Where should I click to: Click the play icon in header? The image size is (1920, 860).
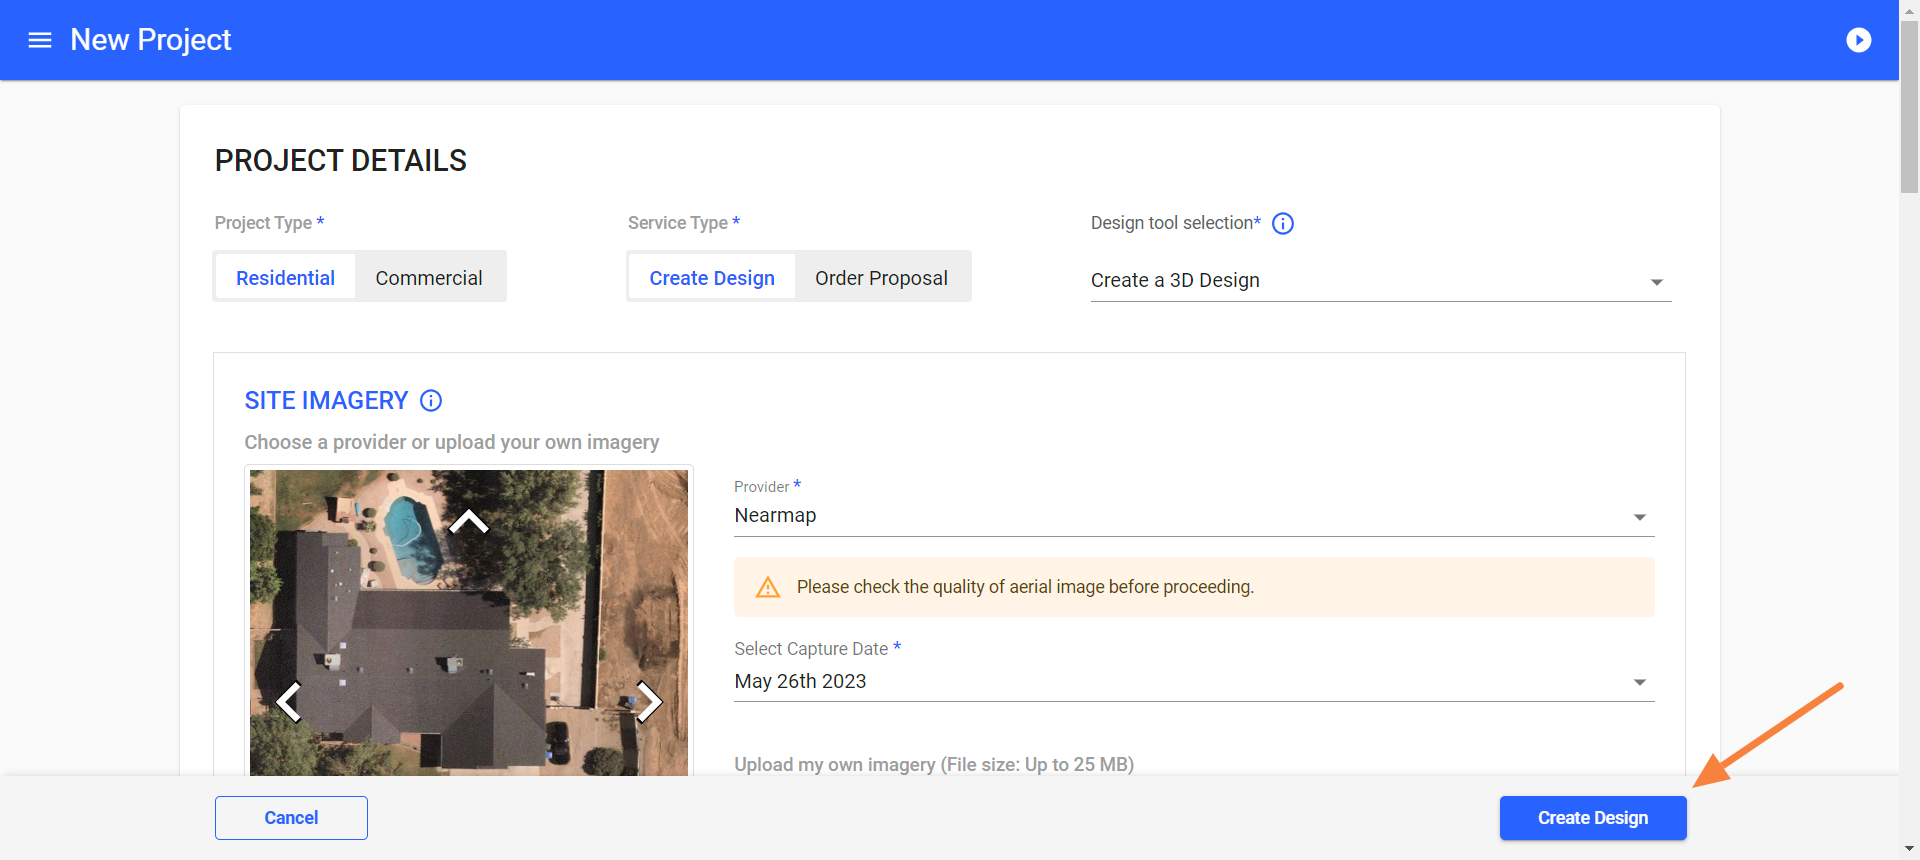pyautogui.click(x=1858, y=40)
